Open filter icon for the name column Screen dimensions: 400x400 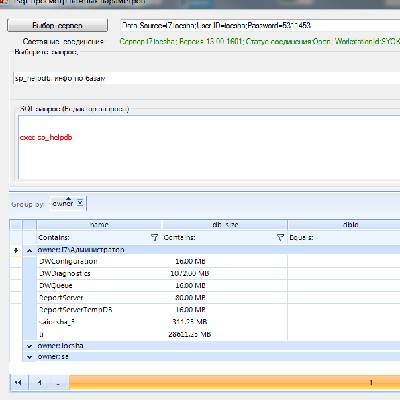[x=154, y=237]
